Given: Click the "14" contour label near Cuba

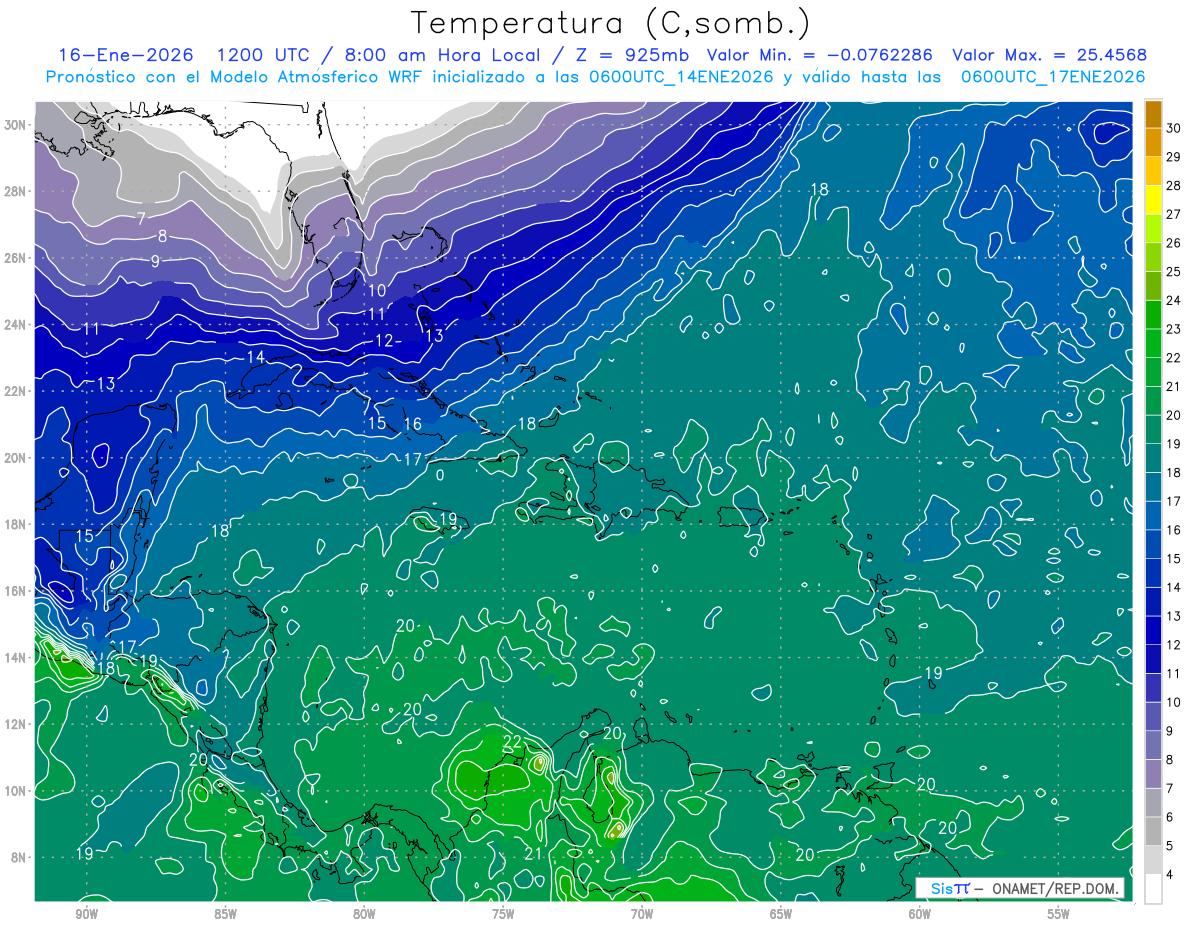Looking at the screenshot, I should [256, 357].
